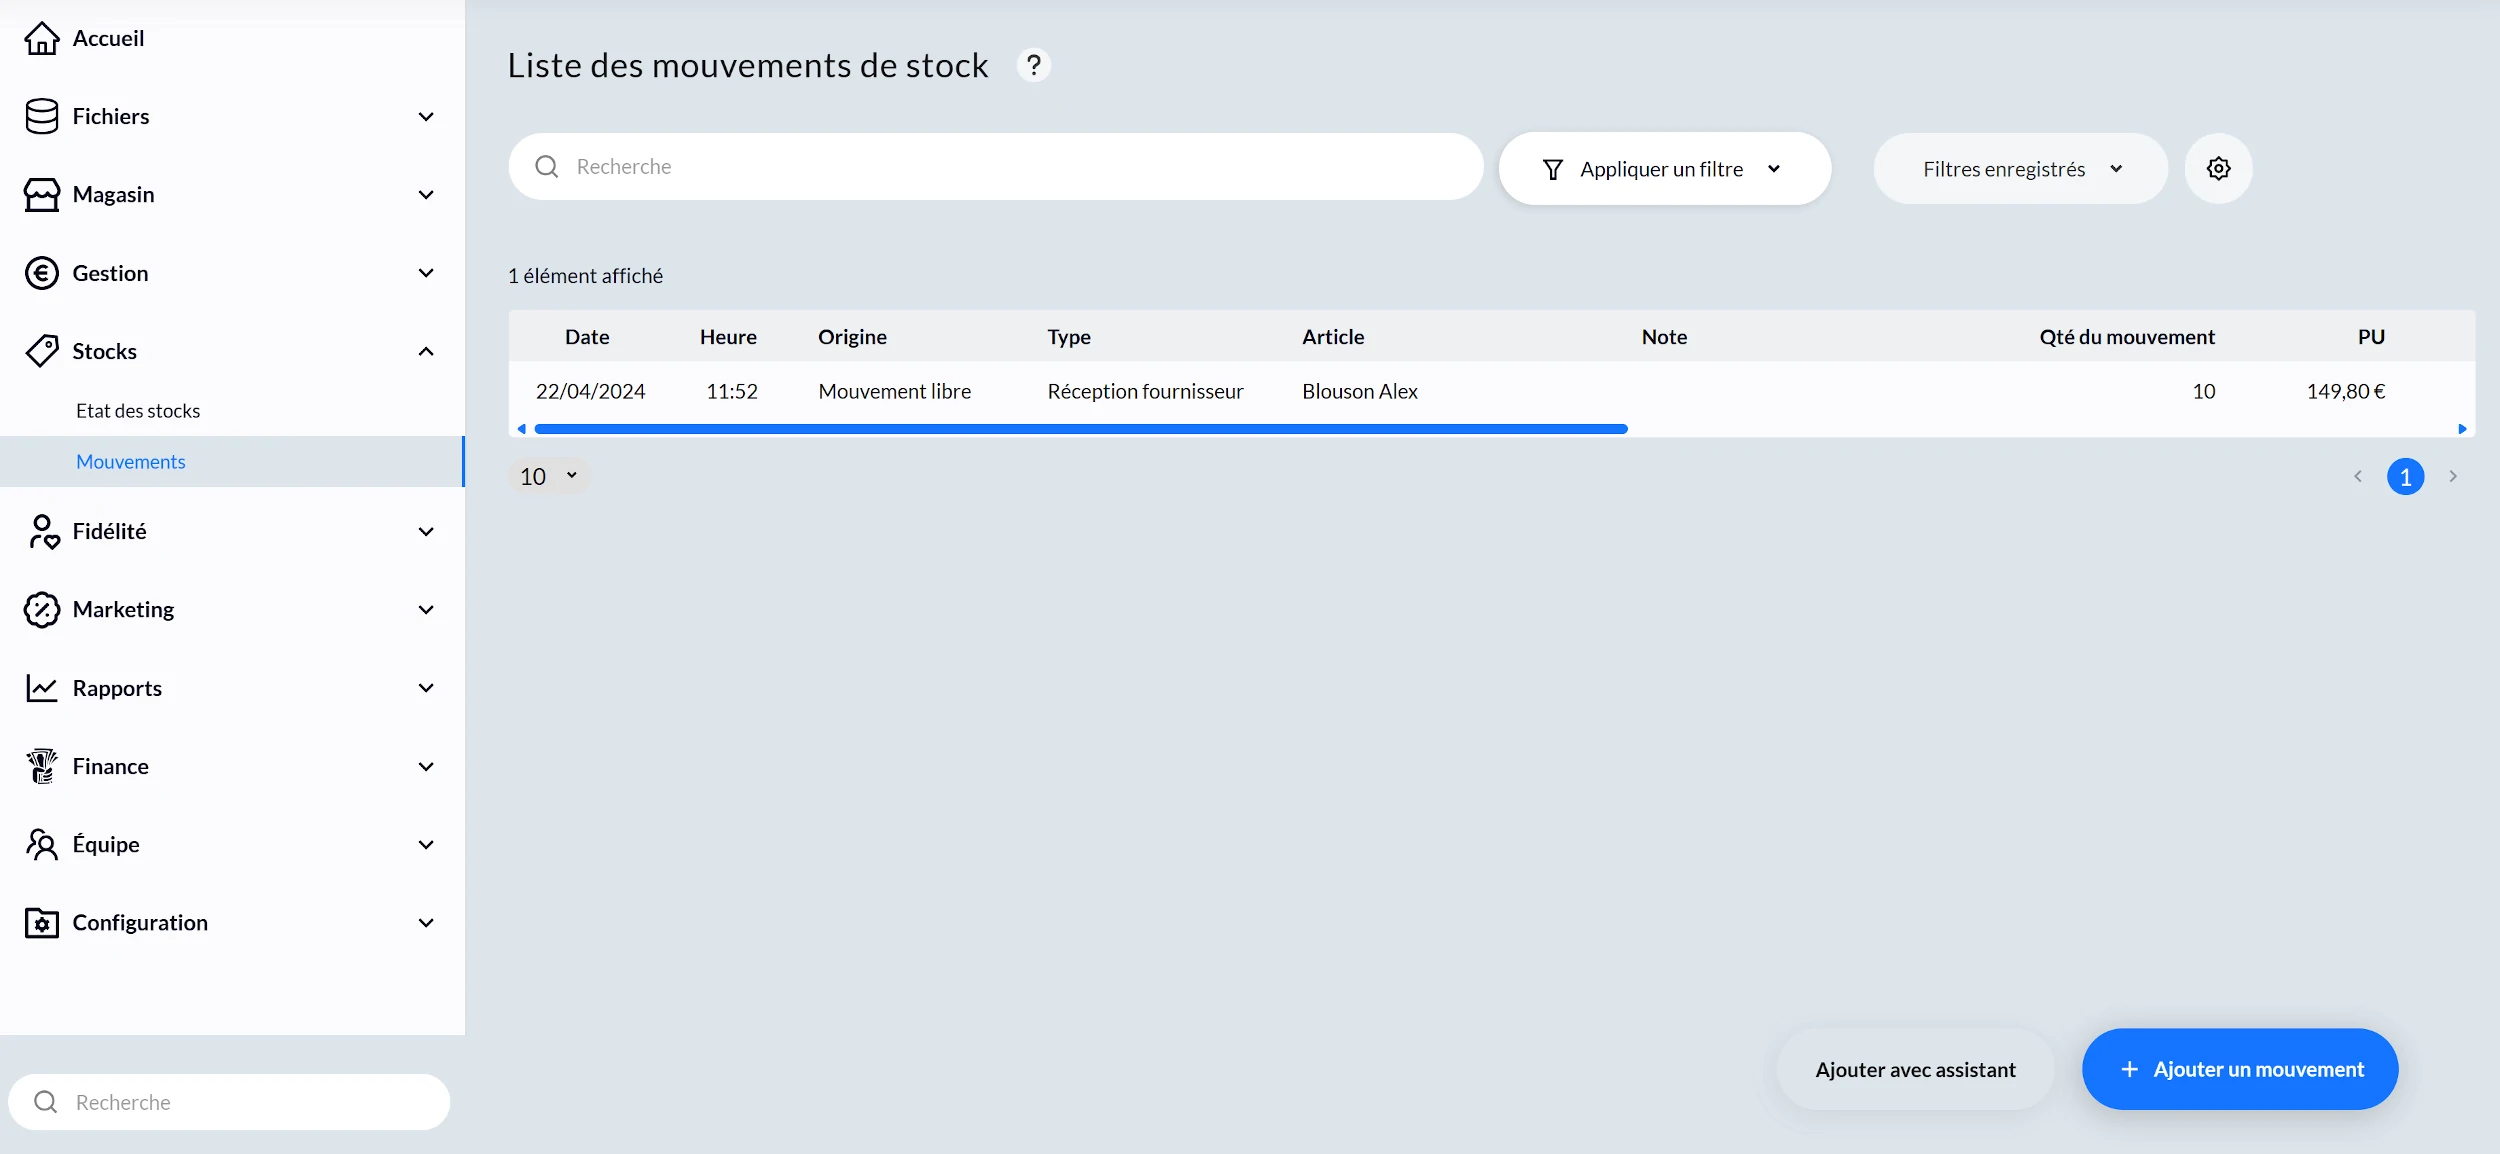Sort by Type column header
Screen dimensions: 2500x1154
coord(1069,337)
